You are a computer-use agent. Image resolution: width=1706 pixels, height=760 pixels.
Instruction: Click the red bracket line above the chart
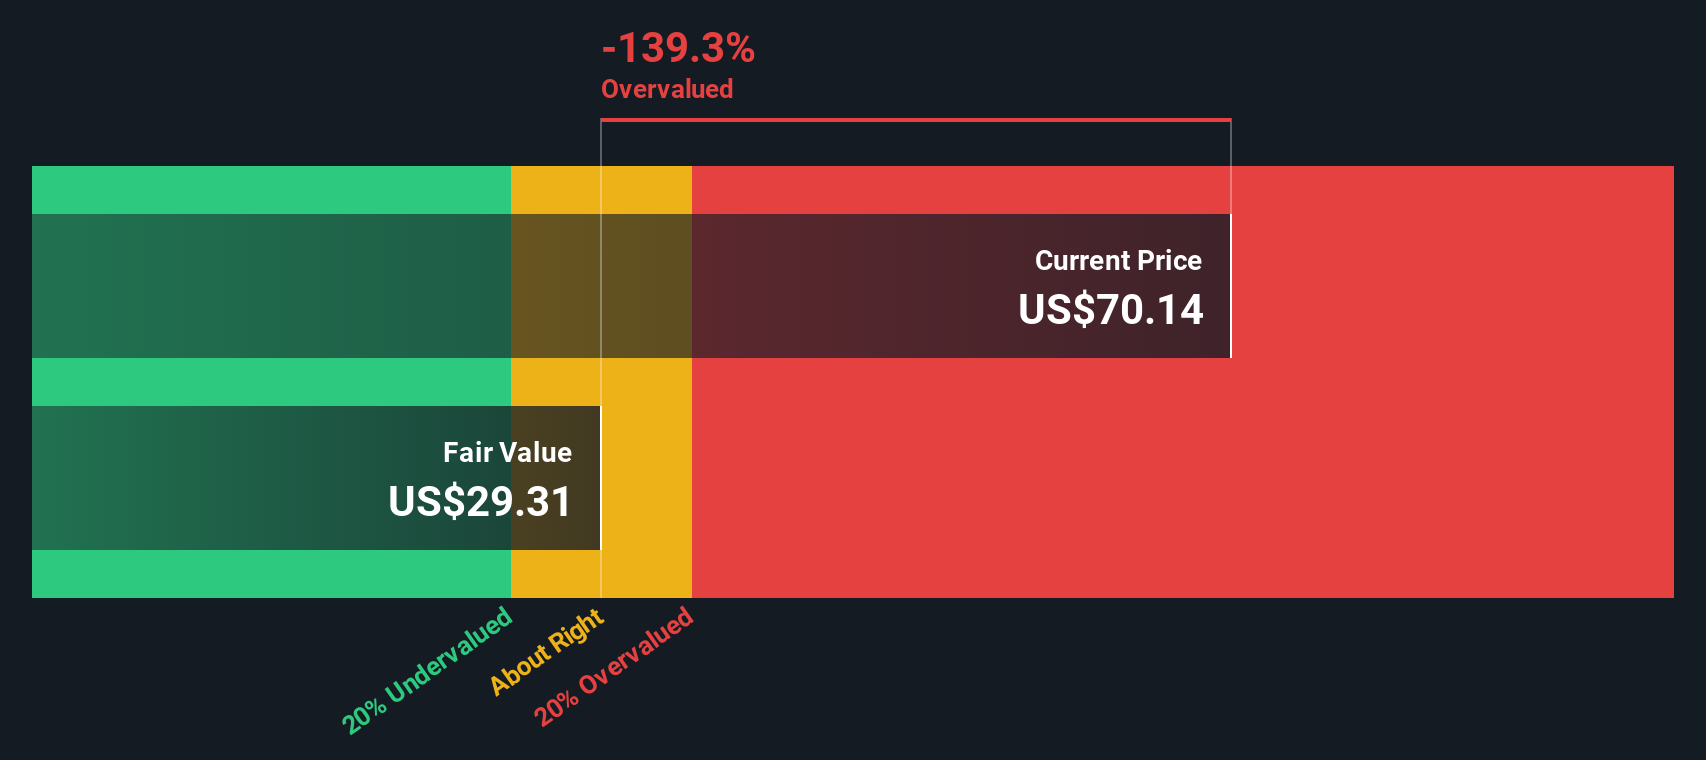[x=916, y=120]
